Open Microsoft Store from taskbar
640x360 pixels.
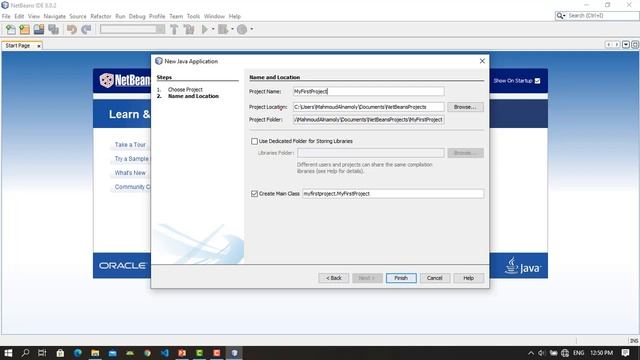tap(60, 353)
